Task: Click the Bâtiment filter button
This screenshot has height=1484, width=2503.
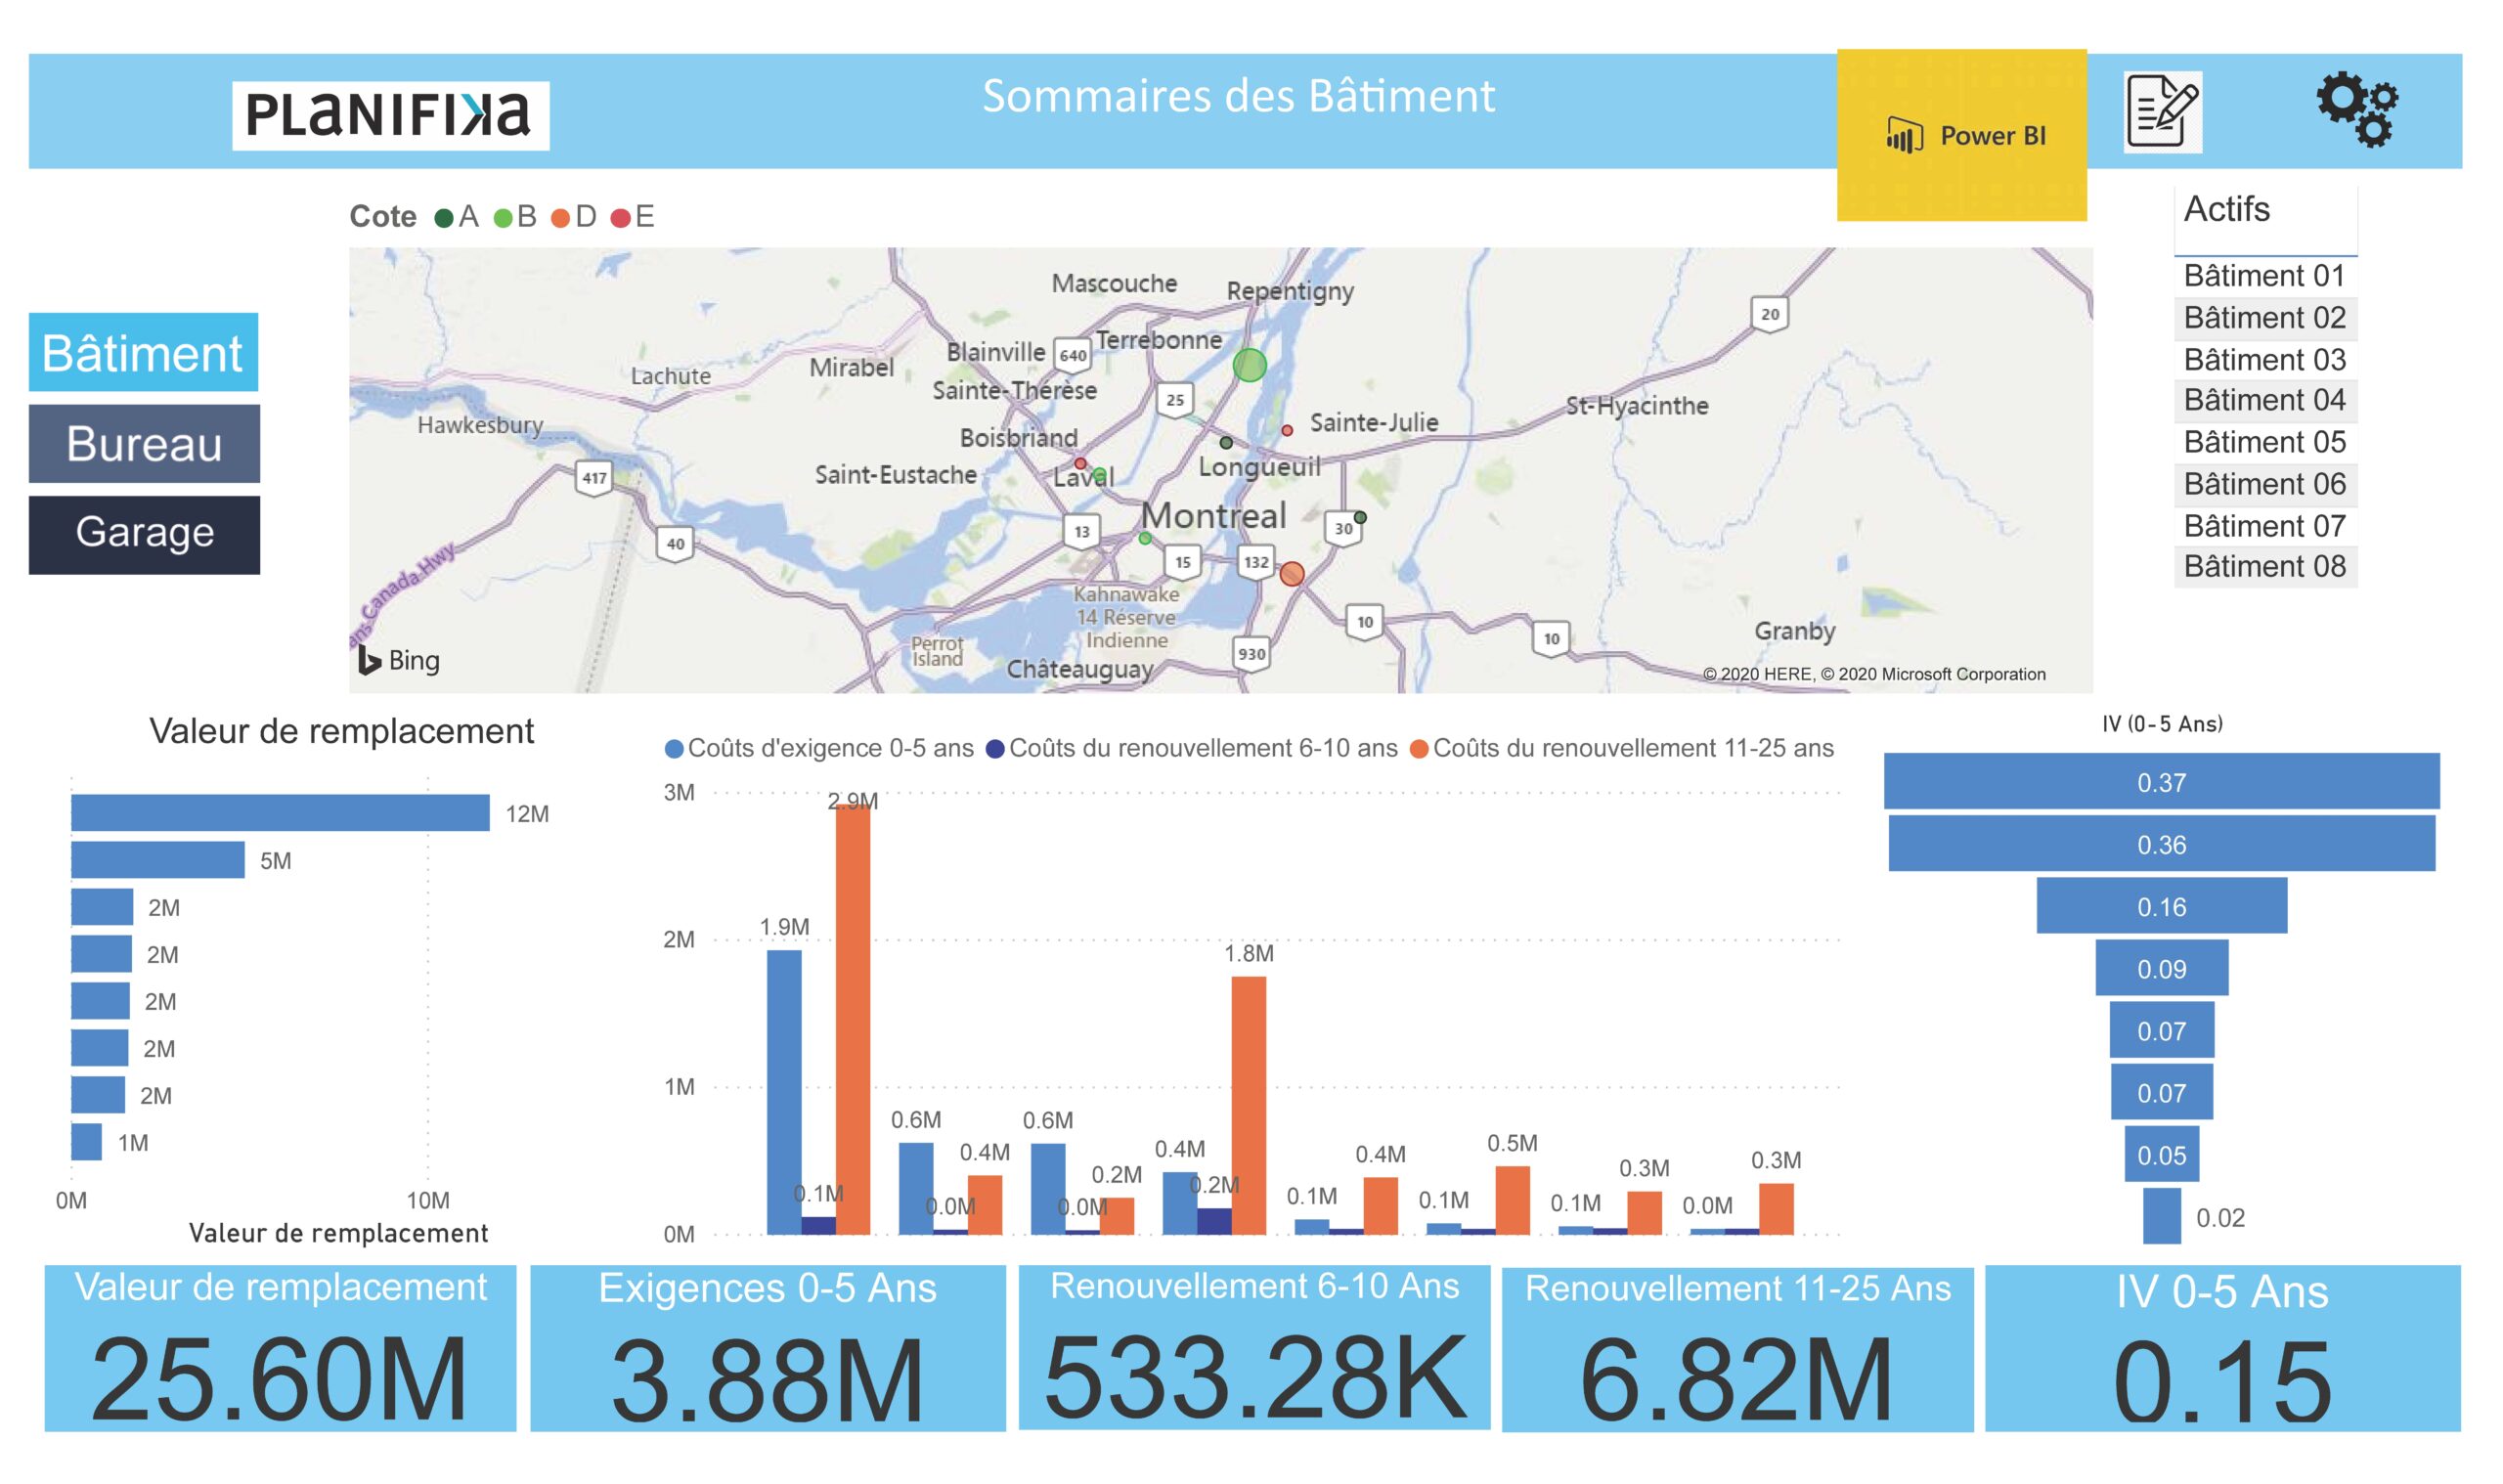Action: tap(144, 352)
